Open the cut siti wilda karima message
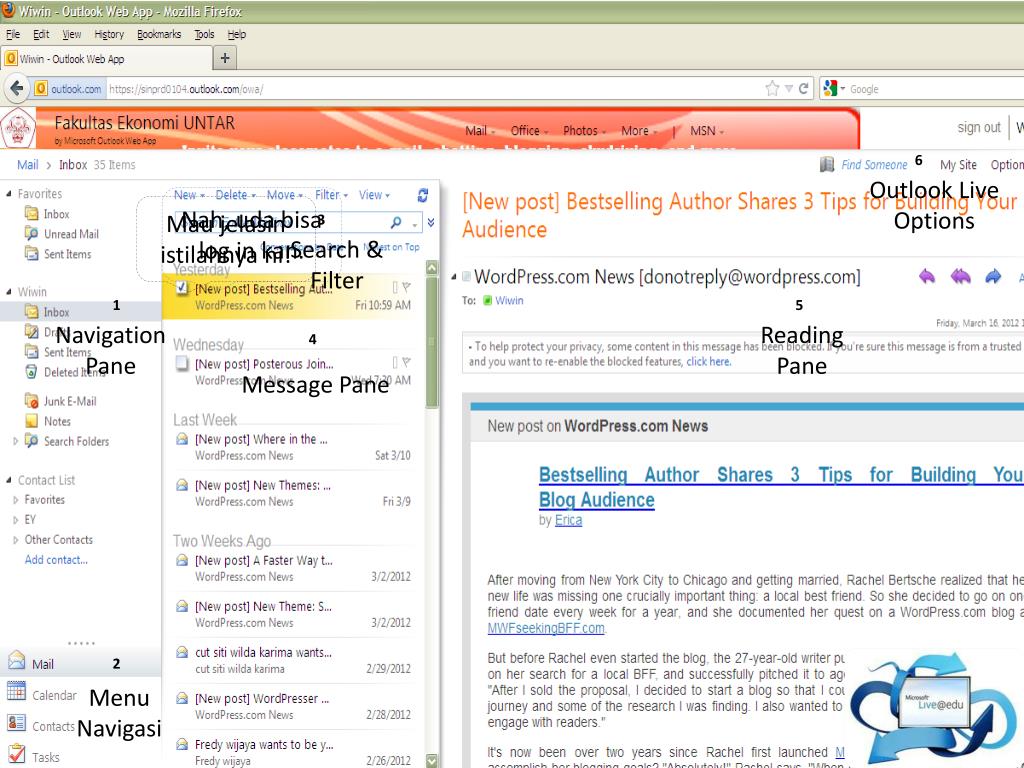Image resolution: width=1024 pixels, height=768 pixels. 293,660
